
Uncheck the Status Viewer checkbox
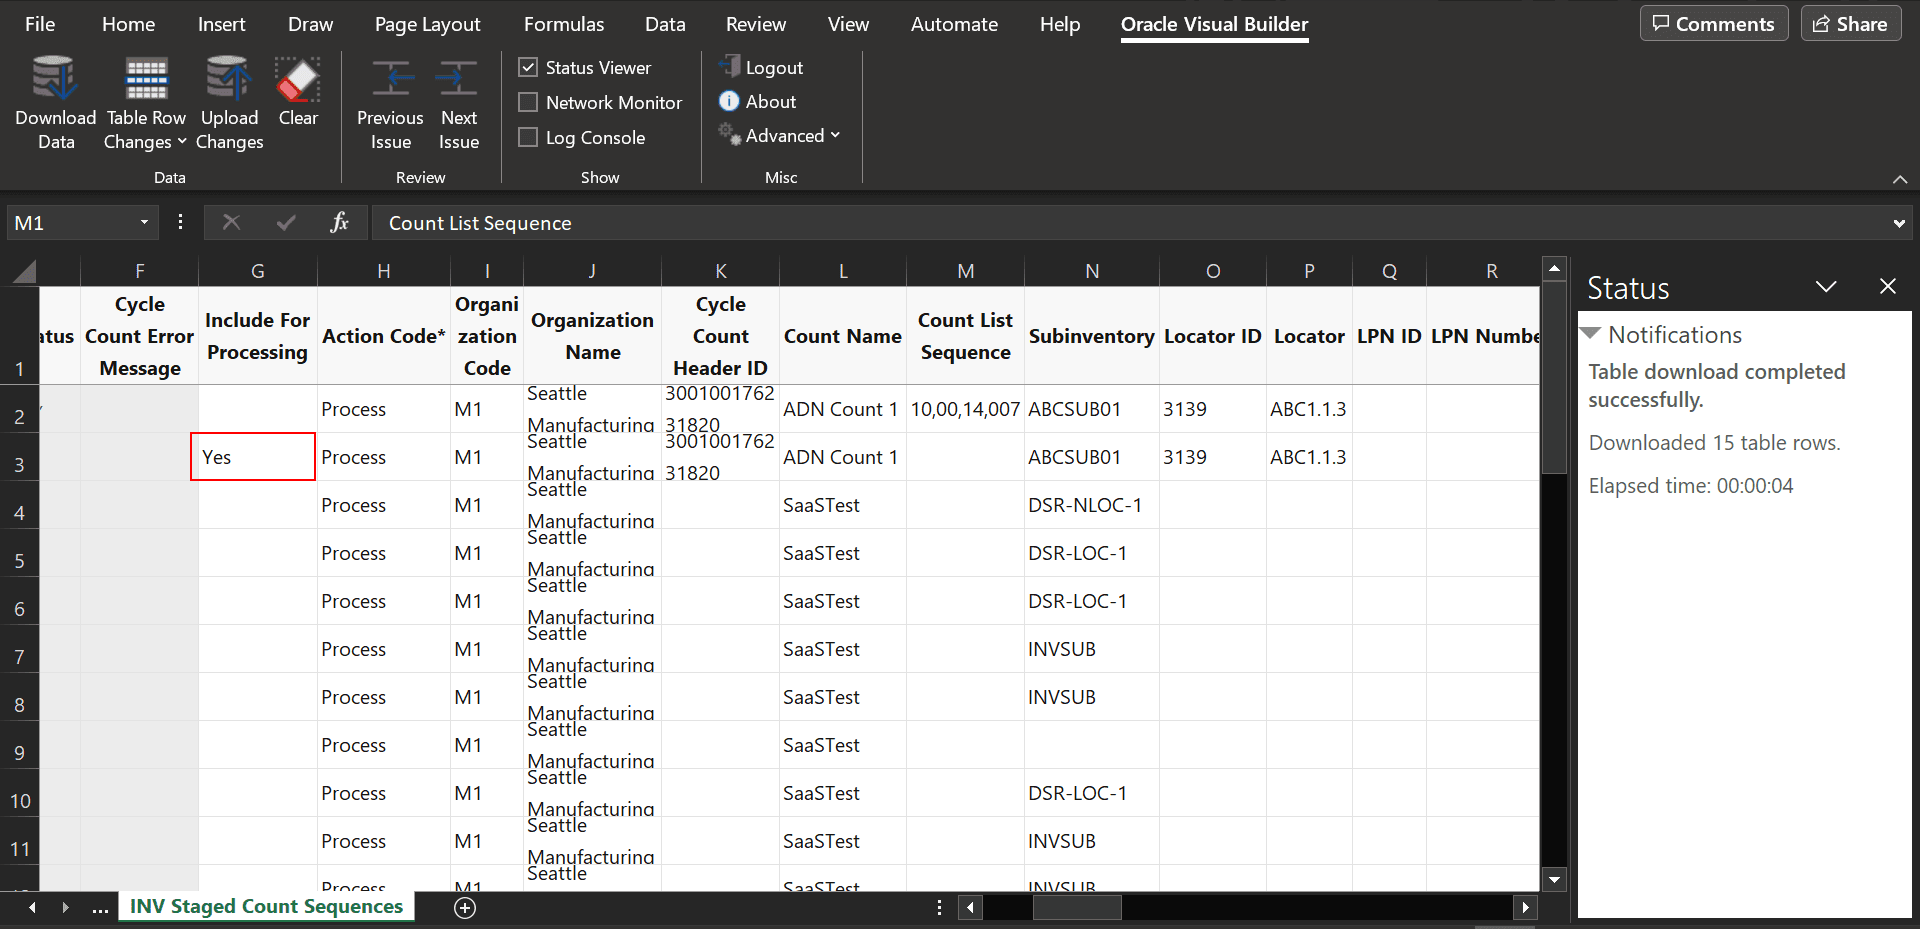[x=529, y=67]
